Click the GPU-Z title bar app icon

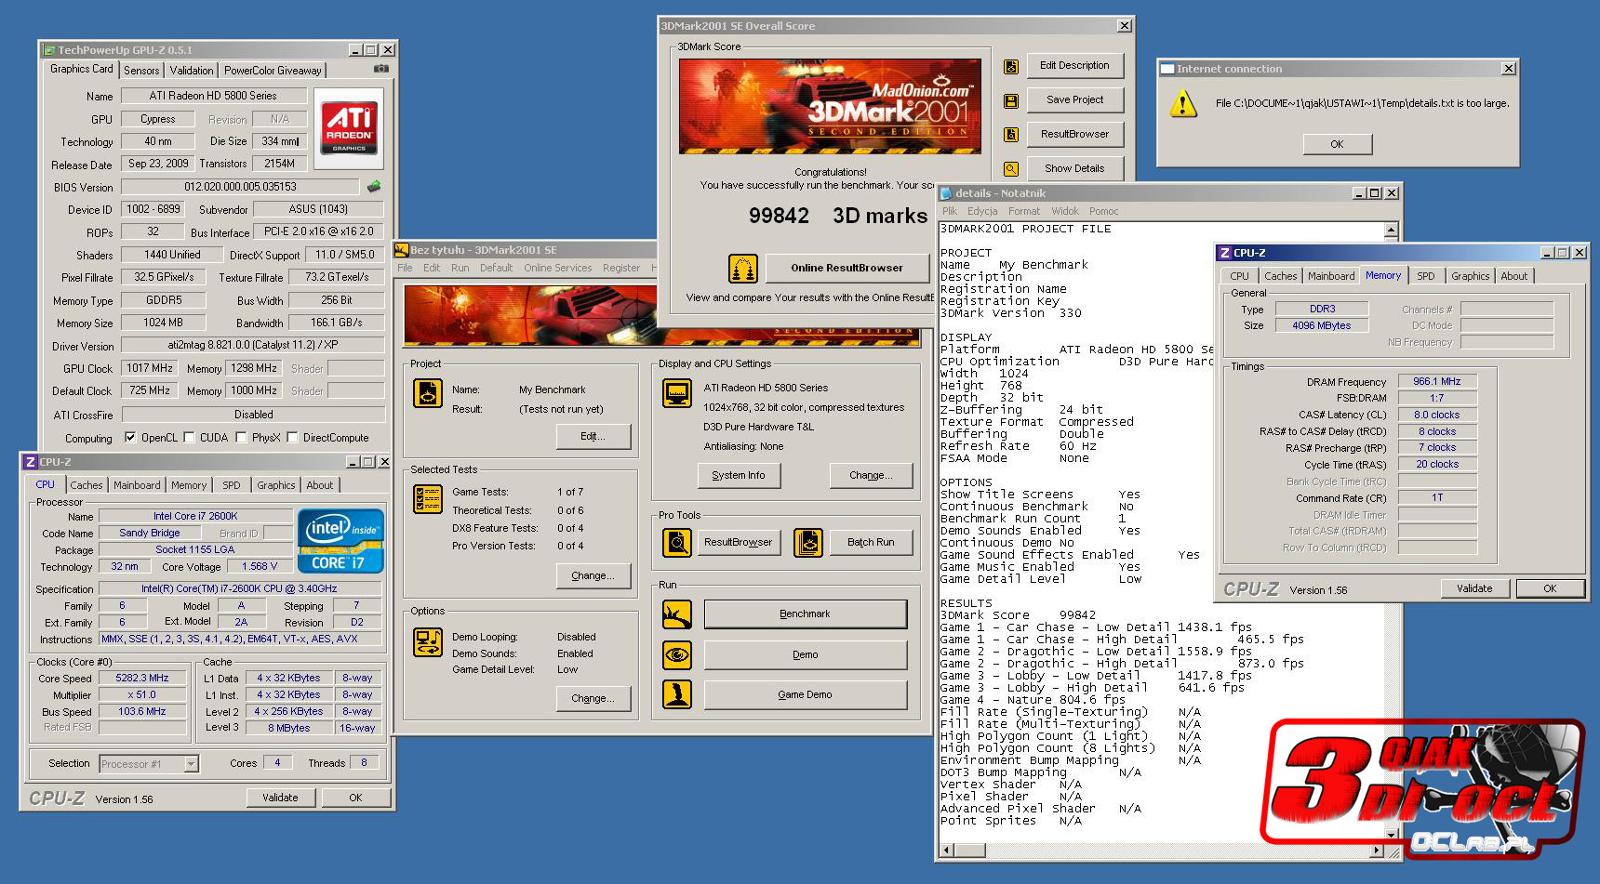point(49,50)
